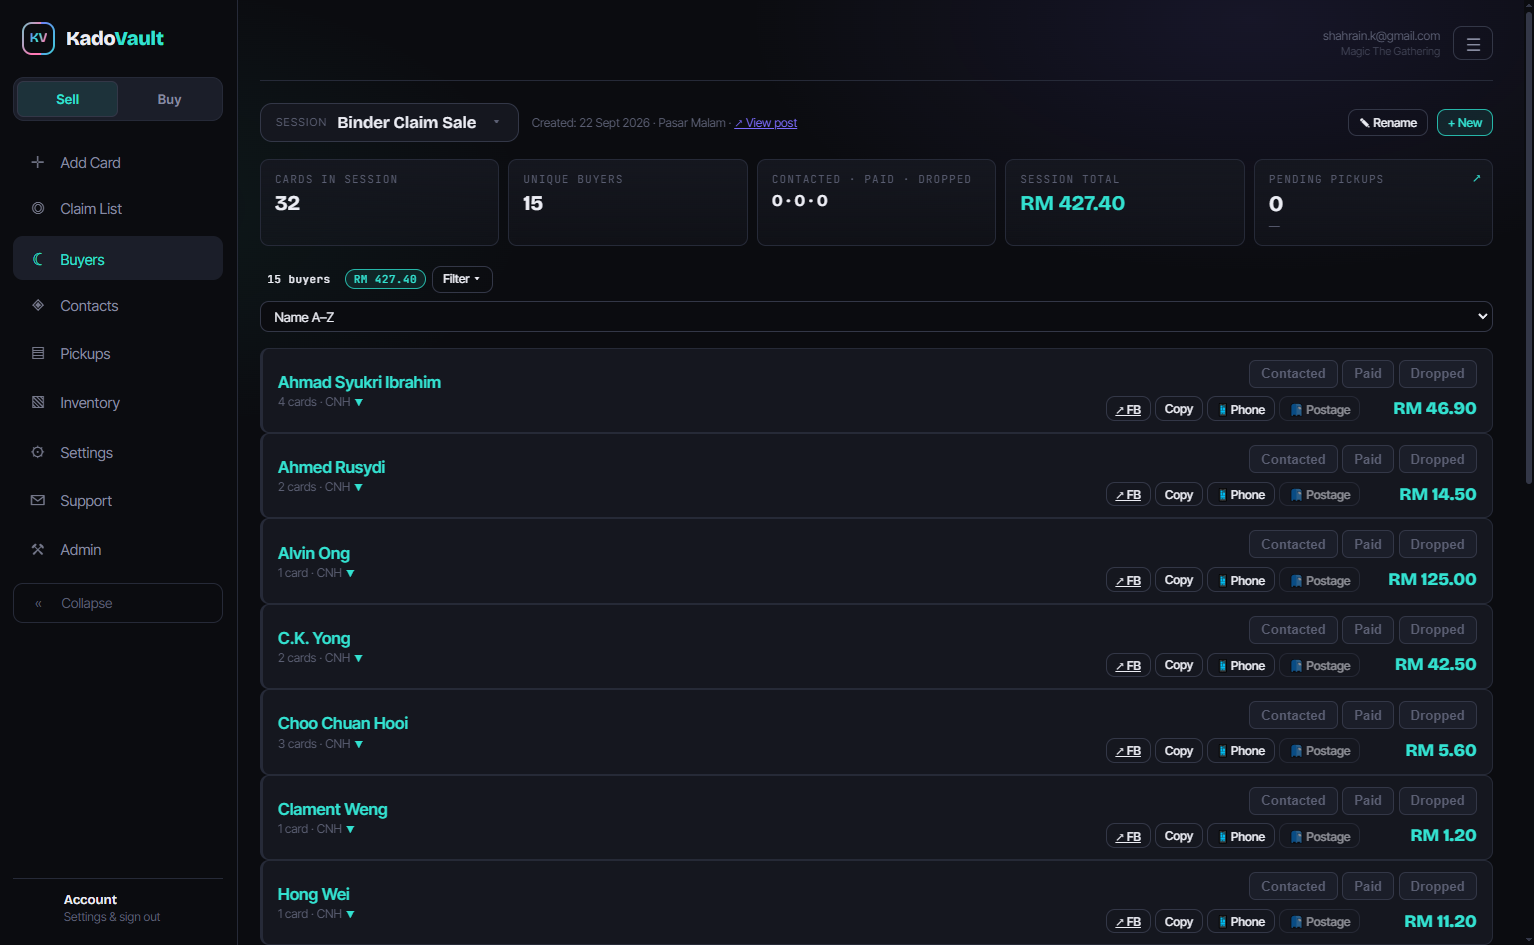Mark Clament Weng as Paid
Screen dimensions: 1534x945
coord(1367,800)
